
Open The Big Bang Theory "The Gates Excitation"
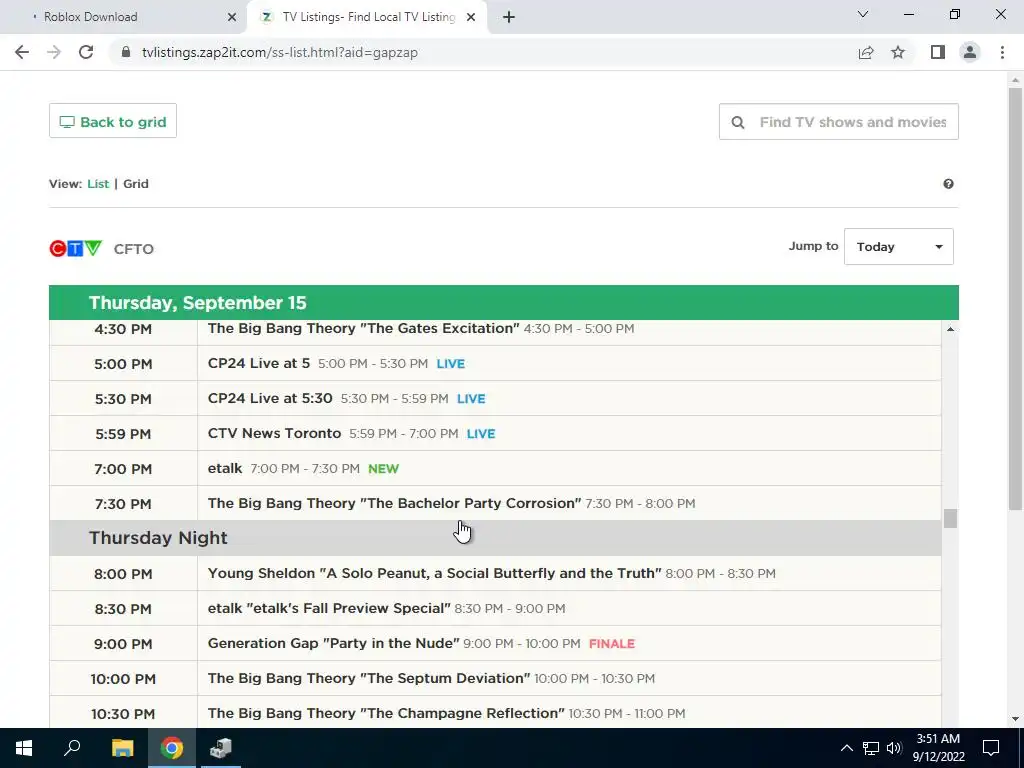[x=363, y=328]
